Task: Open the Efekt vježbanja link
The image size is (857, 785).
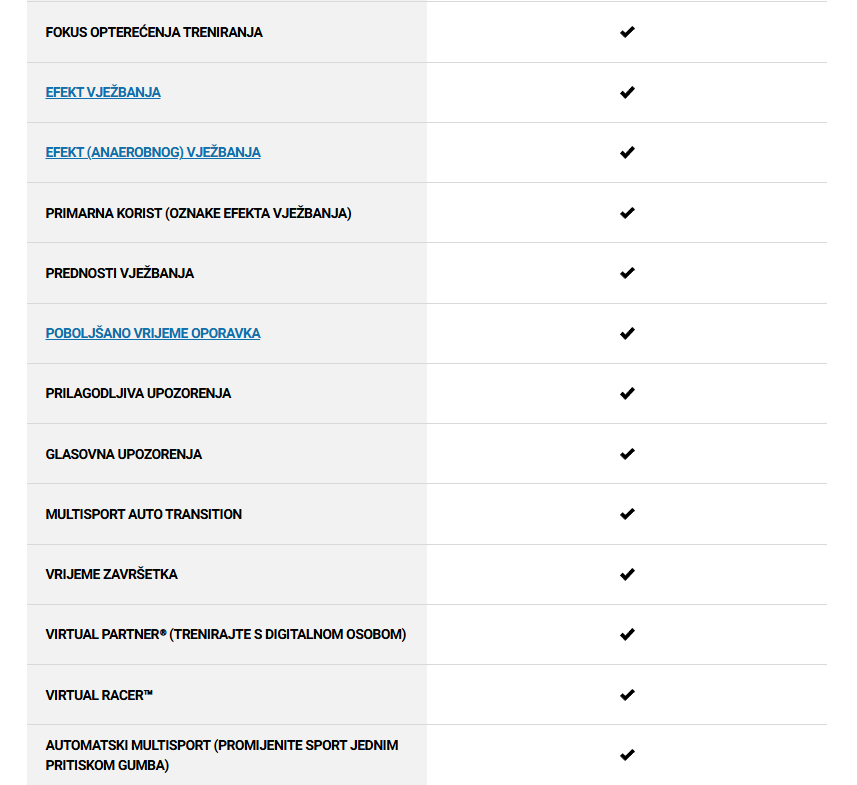Action: point(103,92)
